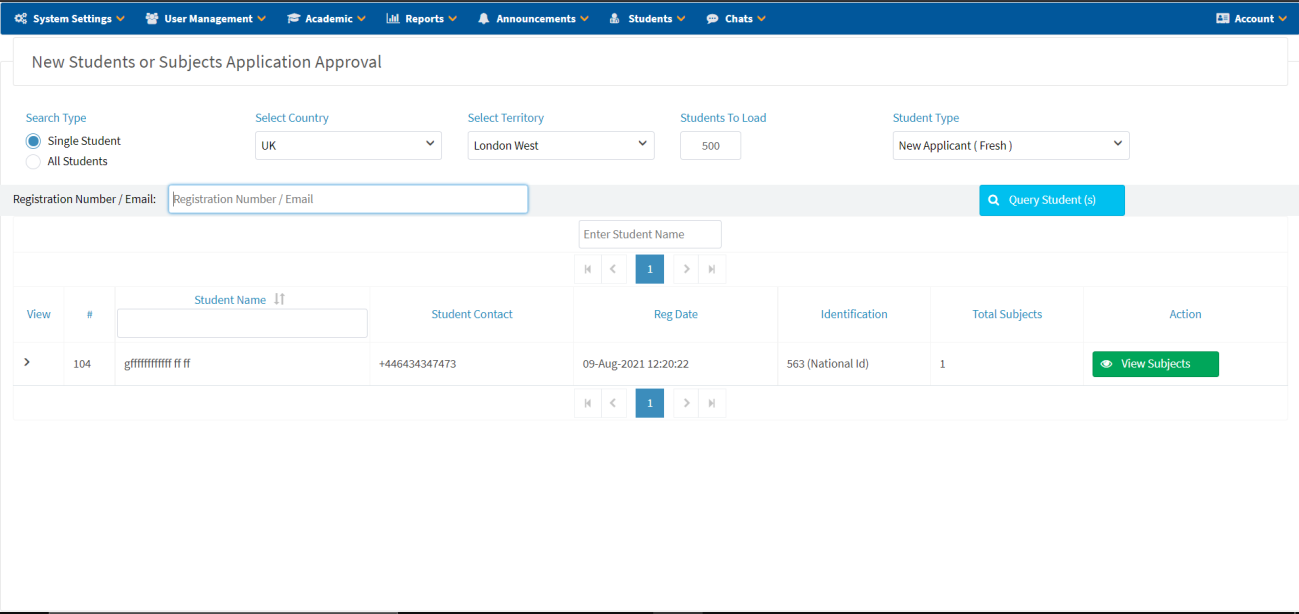Viewport: 1299px width, 614px height.
Task: Click the next-page arrow in bottom pagination
Action: 686,403
